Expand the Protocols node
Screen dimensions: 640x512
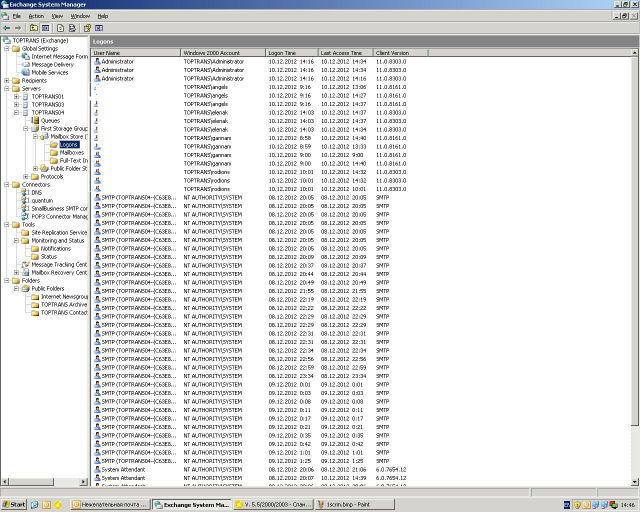pyautogui.click(x=26, y=176)
